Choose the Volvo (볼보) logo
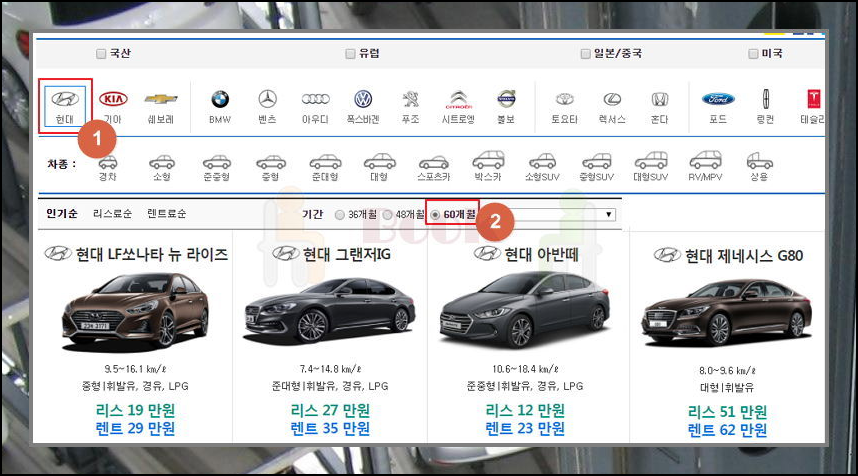The image size is (858, 476). click(x=506, y=99)
